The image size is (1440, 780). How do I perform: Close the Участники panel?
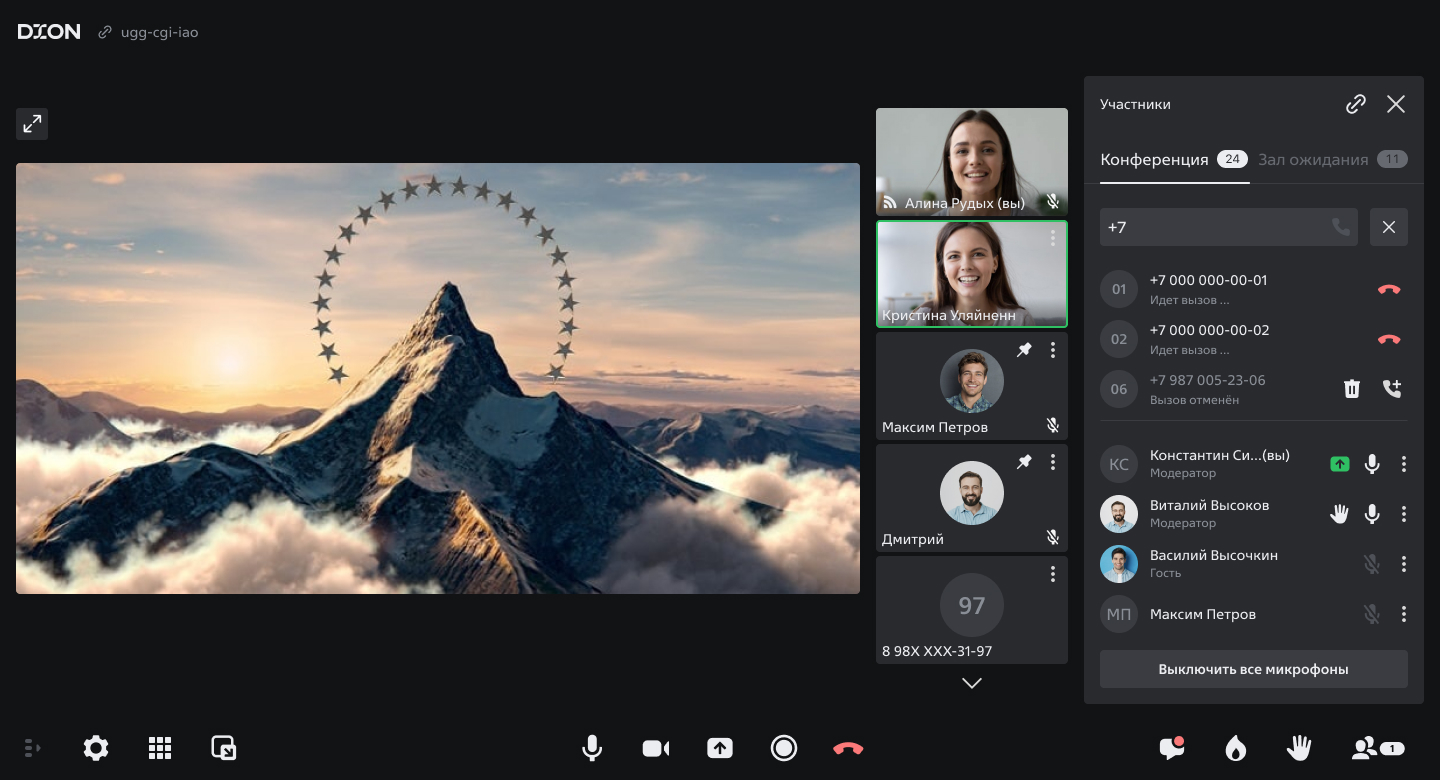click(x=1396, y=104)
